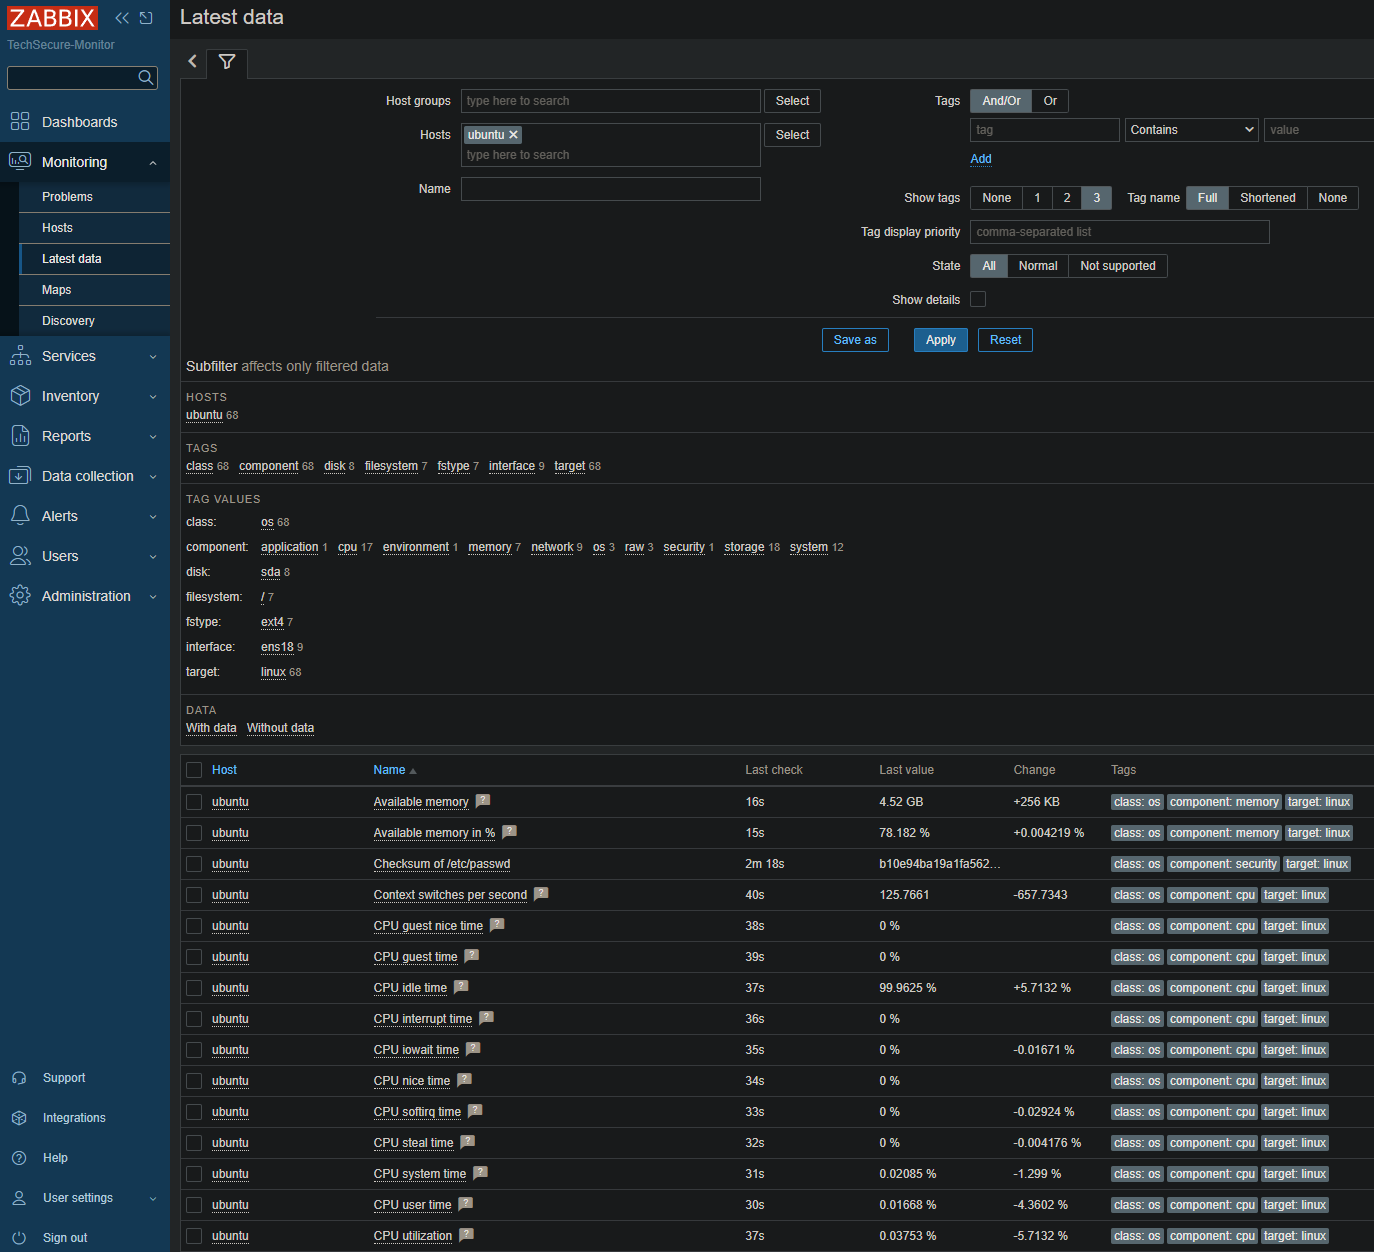1374x1252 pixels.
Task: Click the filter funnel icon tab
Action: tap(227, 62)
